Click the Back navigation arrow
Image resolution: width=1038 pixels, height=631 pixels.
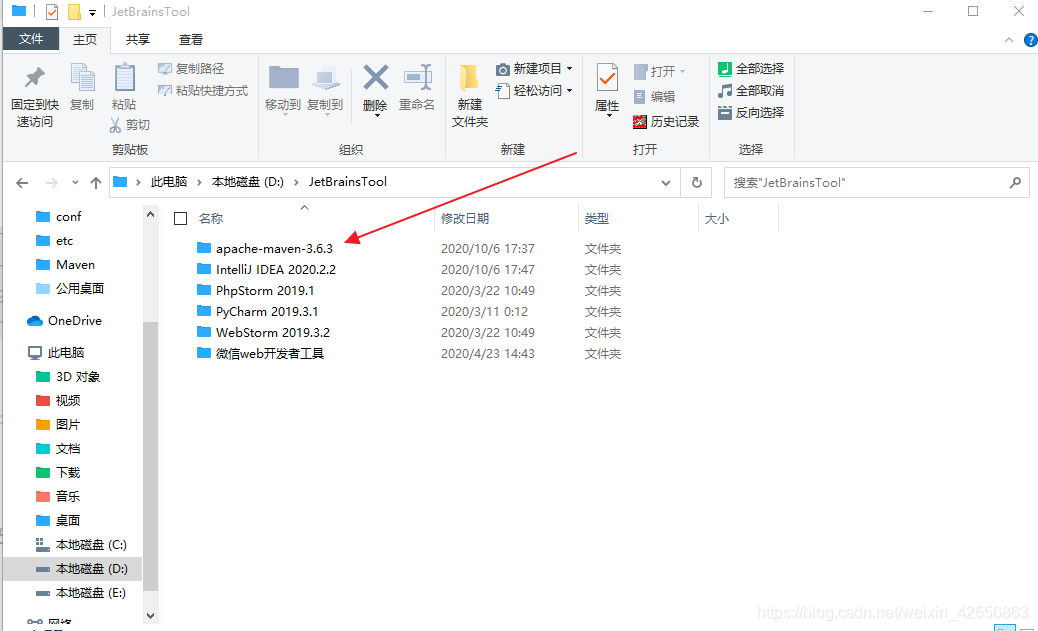point(23,183)
